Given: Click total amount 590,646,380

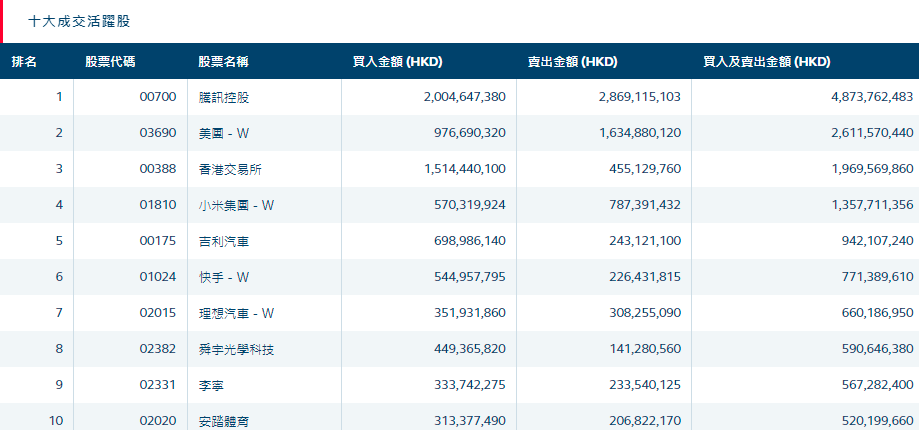Looking at the screenshot, I should click(877, 349).
